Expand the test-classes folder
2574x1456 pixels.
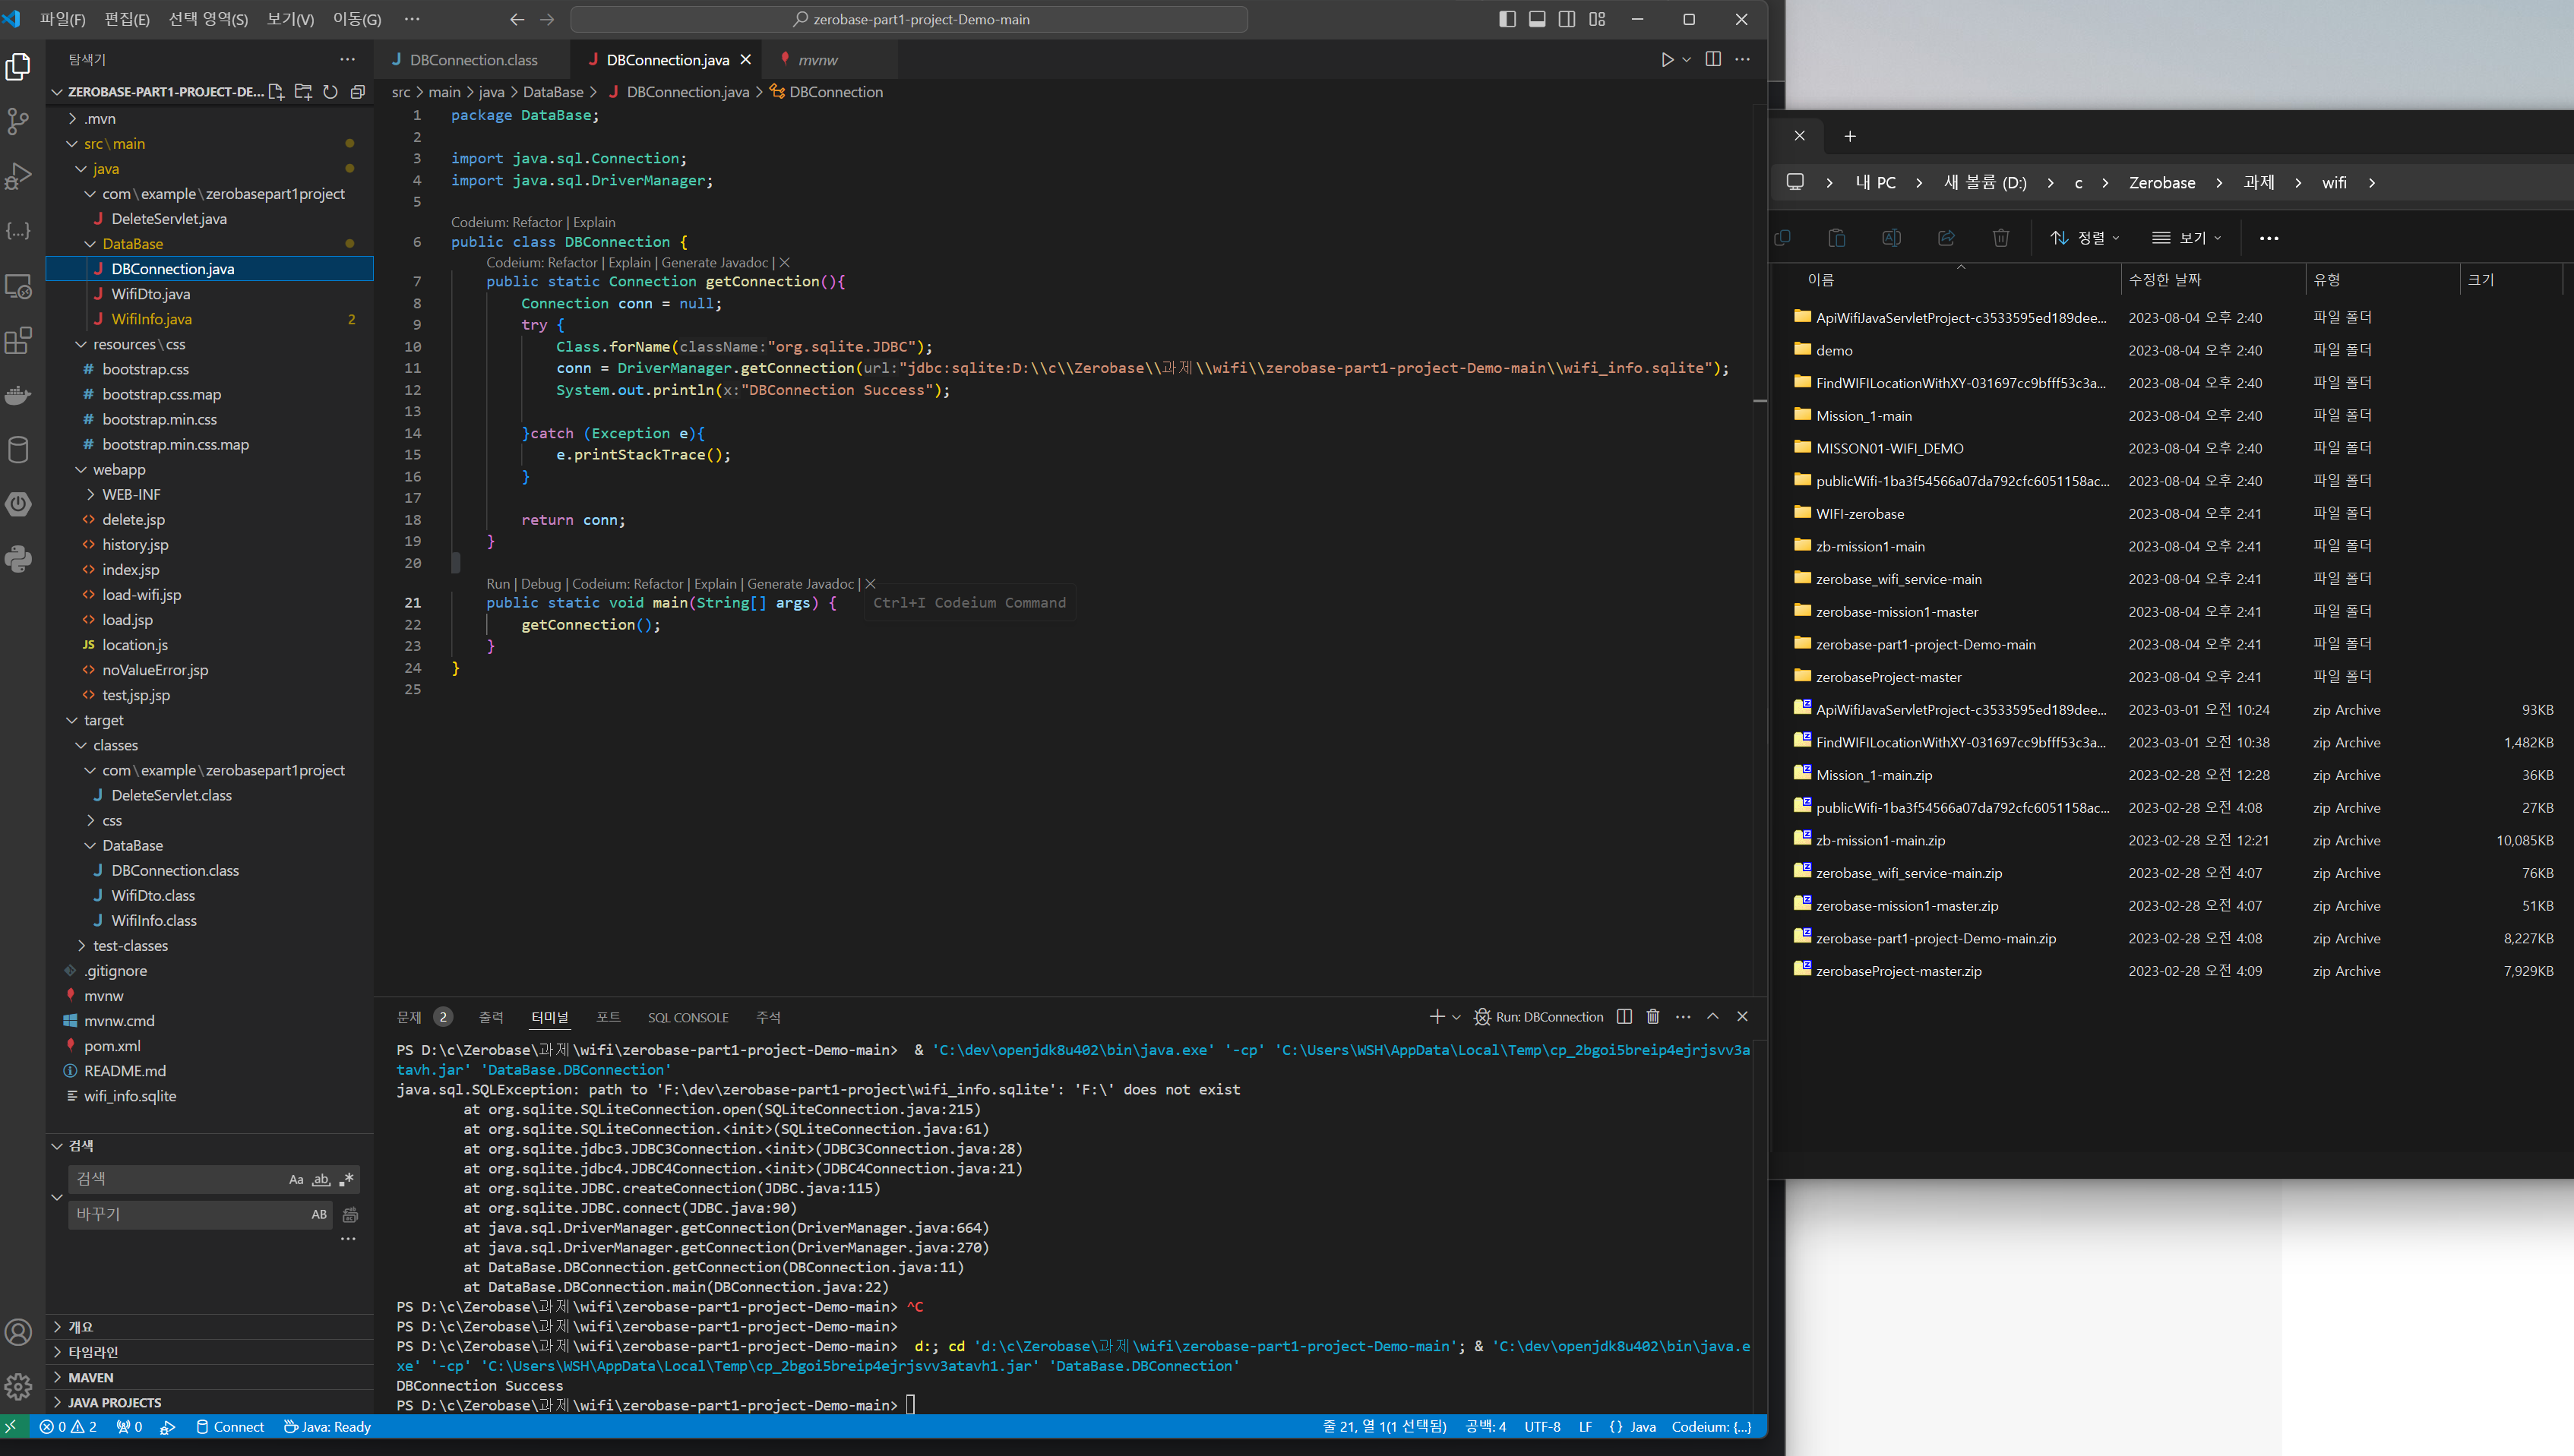[130, 945]
